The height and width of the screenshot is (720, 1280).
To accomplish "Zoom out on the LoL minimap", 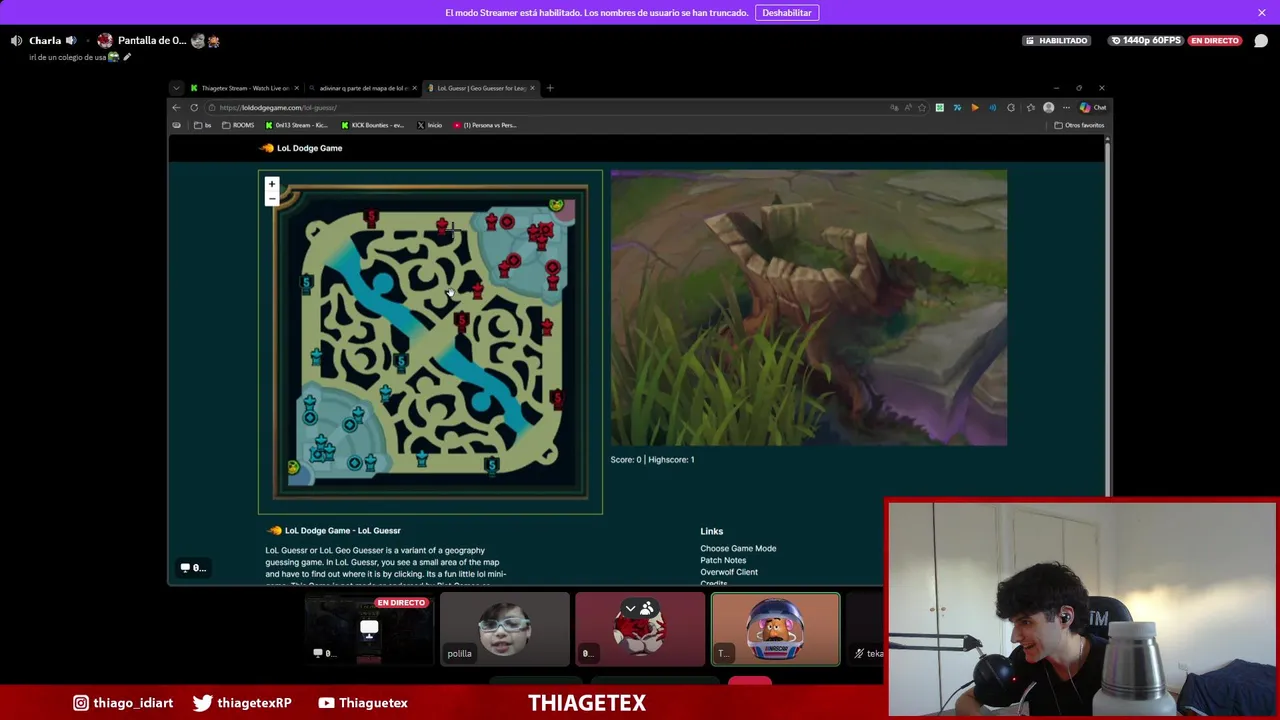I will tap(271, 199).
